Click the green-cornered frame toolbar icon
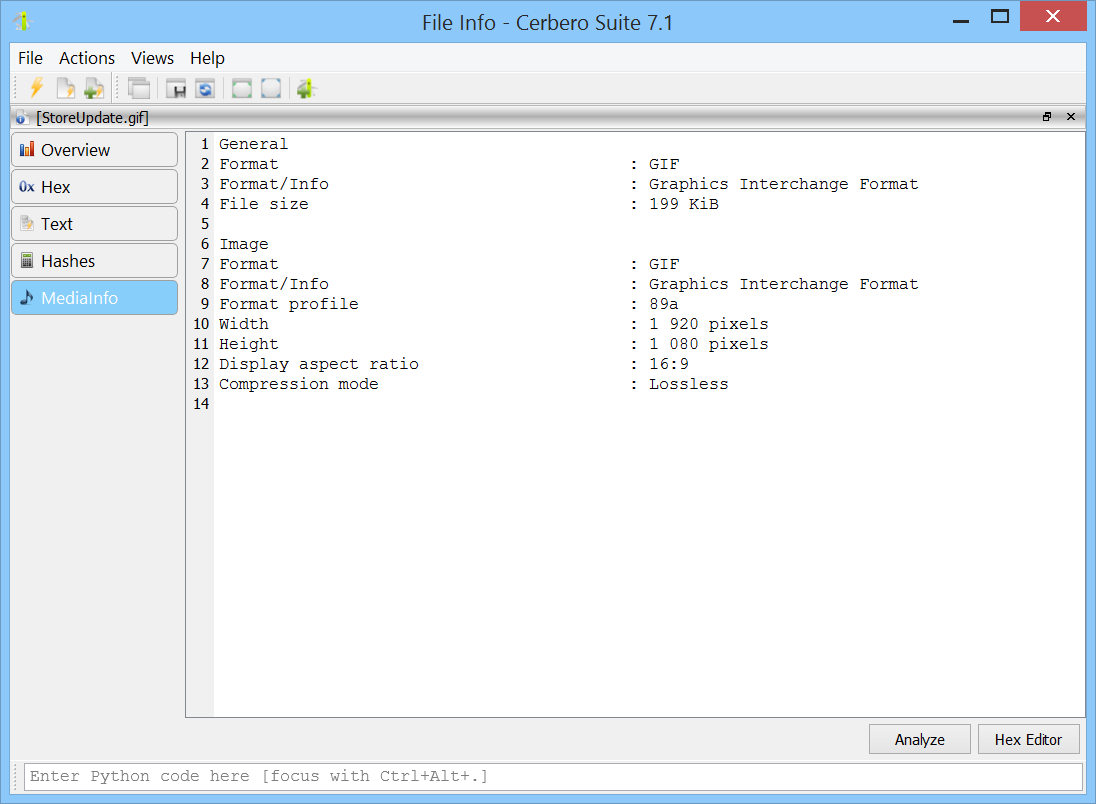This screenshot has width=1096, height=804. (242, 88)
